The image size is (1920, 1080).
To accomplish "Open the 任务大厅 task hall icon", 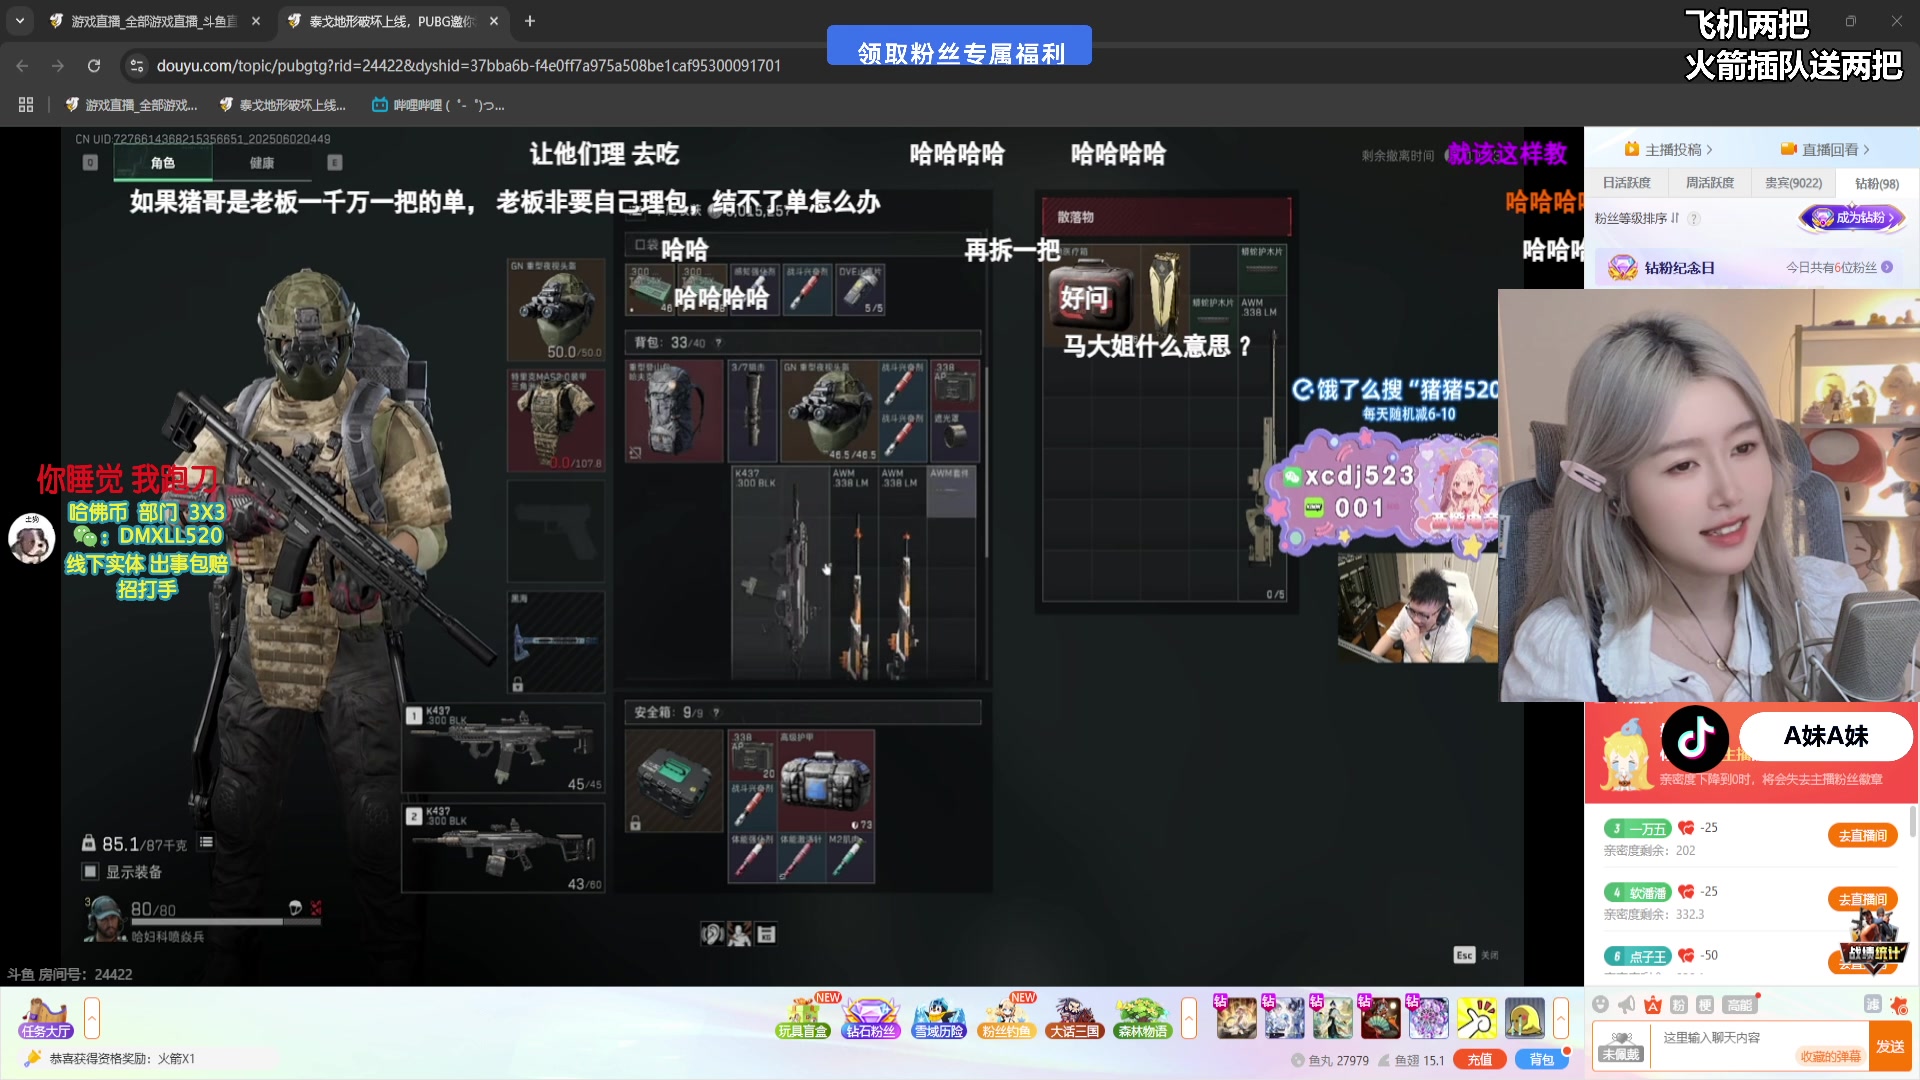I will pos(46,1019).
